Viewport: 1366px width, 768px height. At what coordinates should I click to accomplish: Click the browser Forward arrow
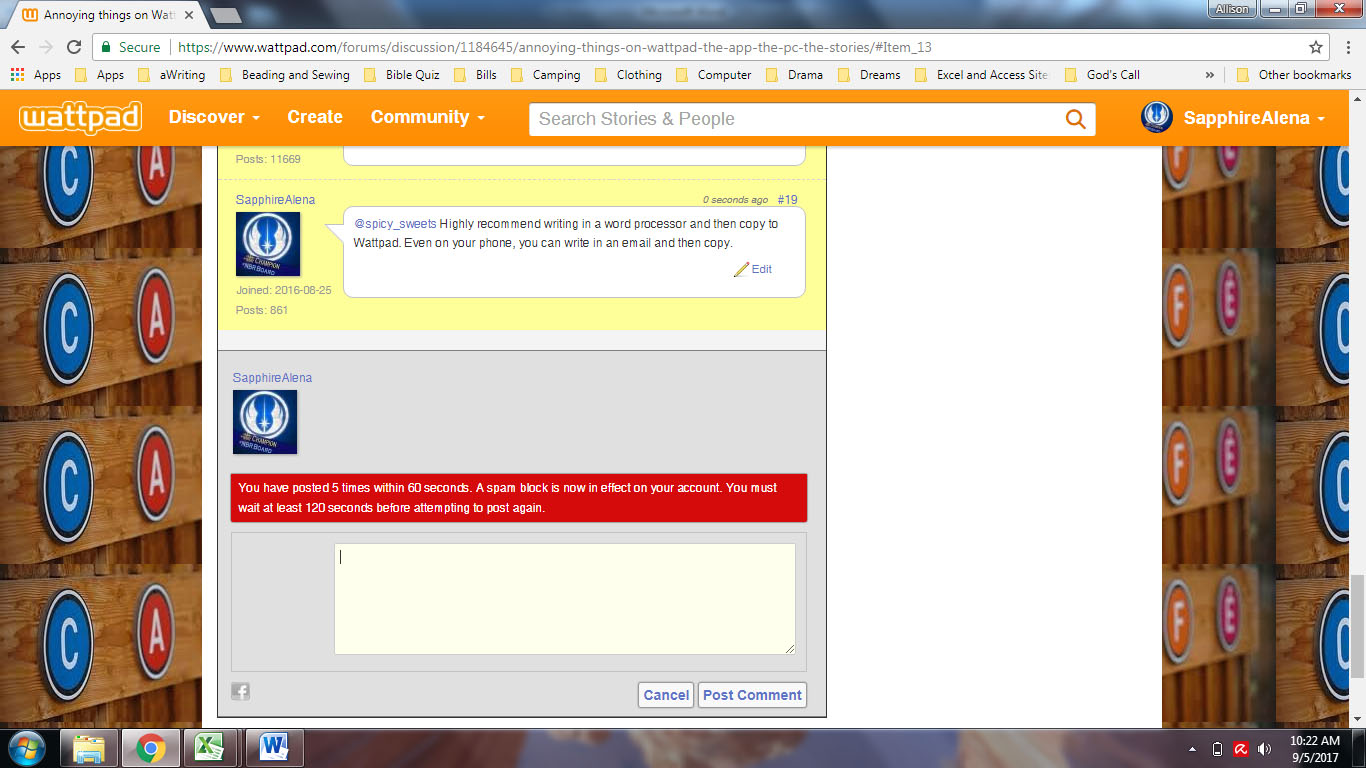(46, 47)
